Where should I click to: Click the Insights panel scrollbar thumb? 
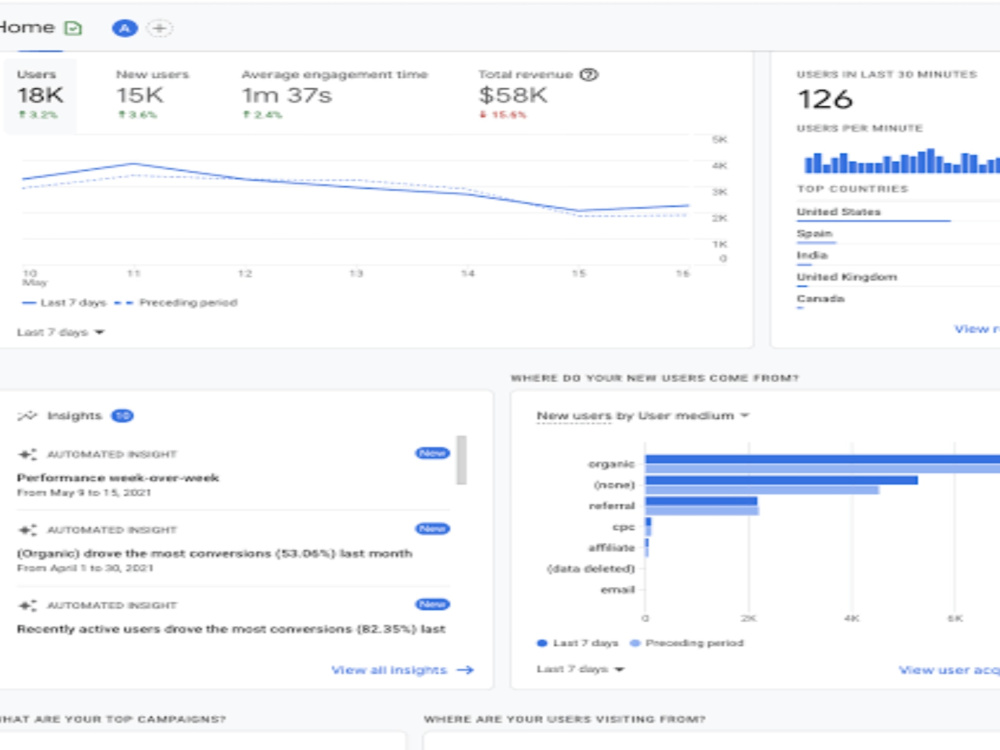pos(461,460)
